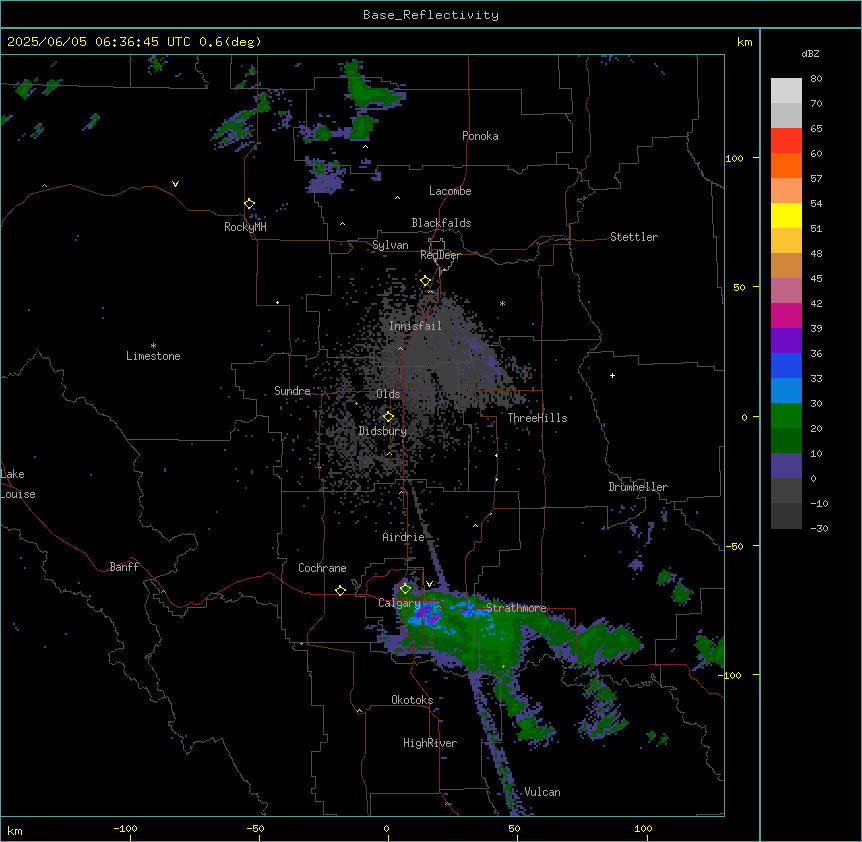Click the -30 value on dBZ legend

click(x=819, y=528)
